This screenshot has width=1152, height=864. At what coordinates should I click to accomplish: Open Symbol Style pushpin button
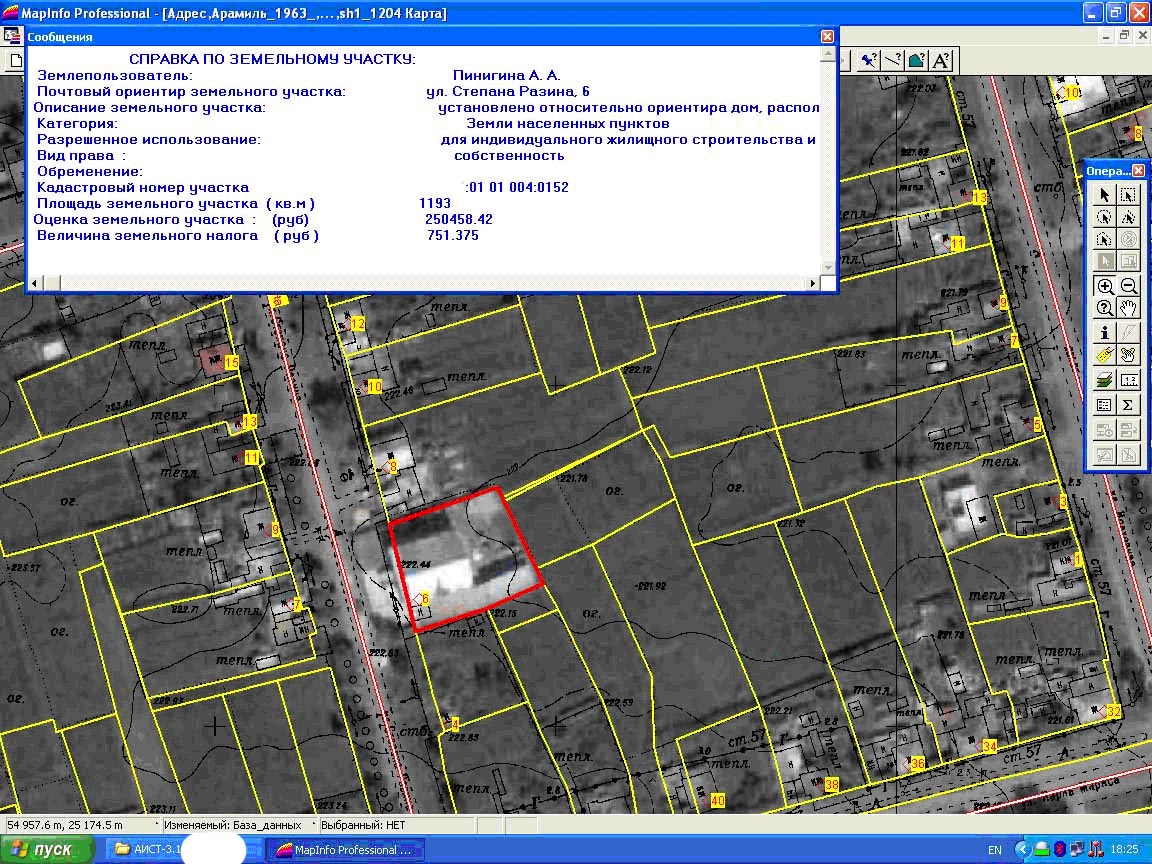(869, 60)
